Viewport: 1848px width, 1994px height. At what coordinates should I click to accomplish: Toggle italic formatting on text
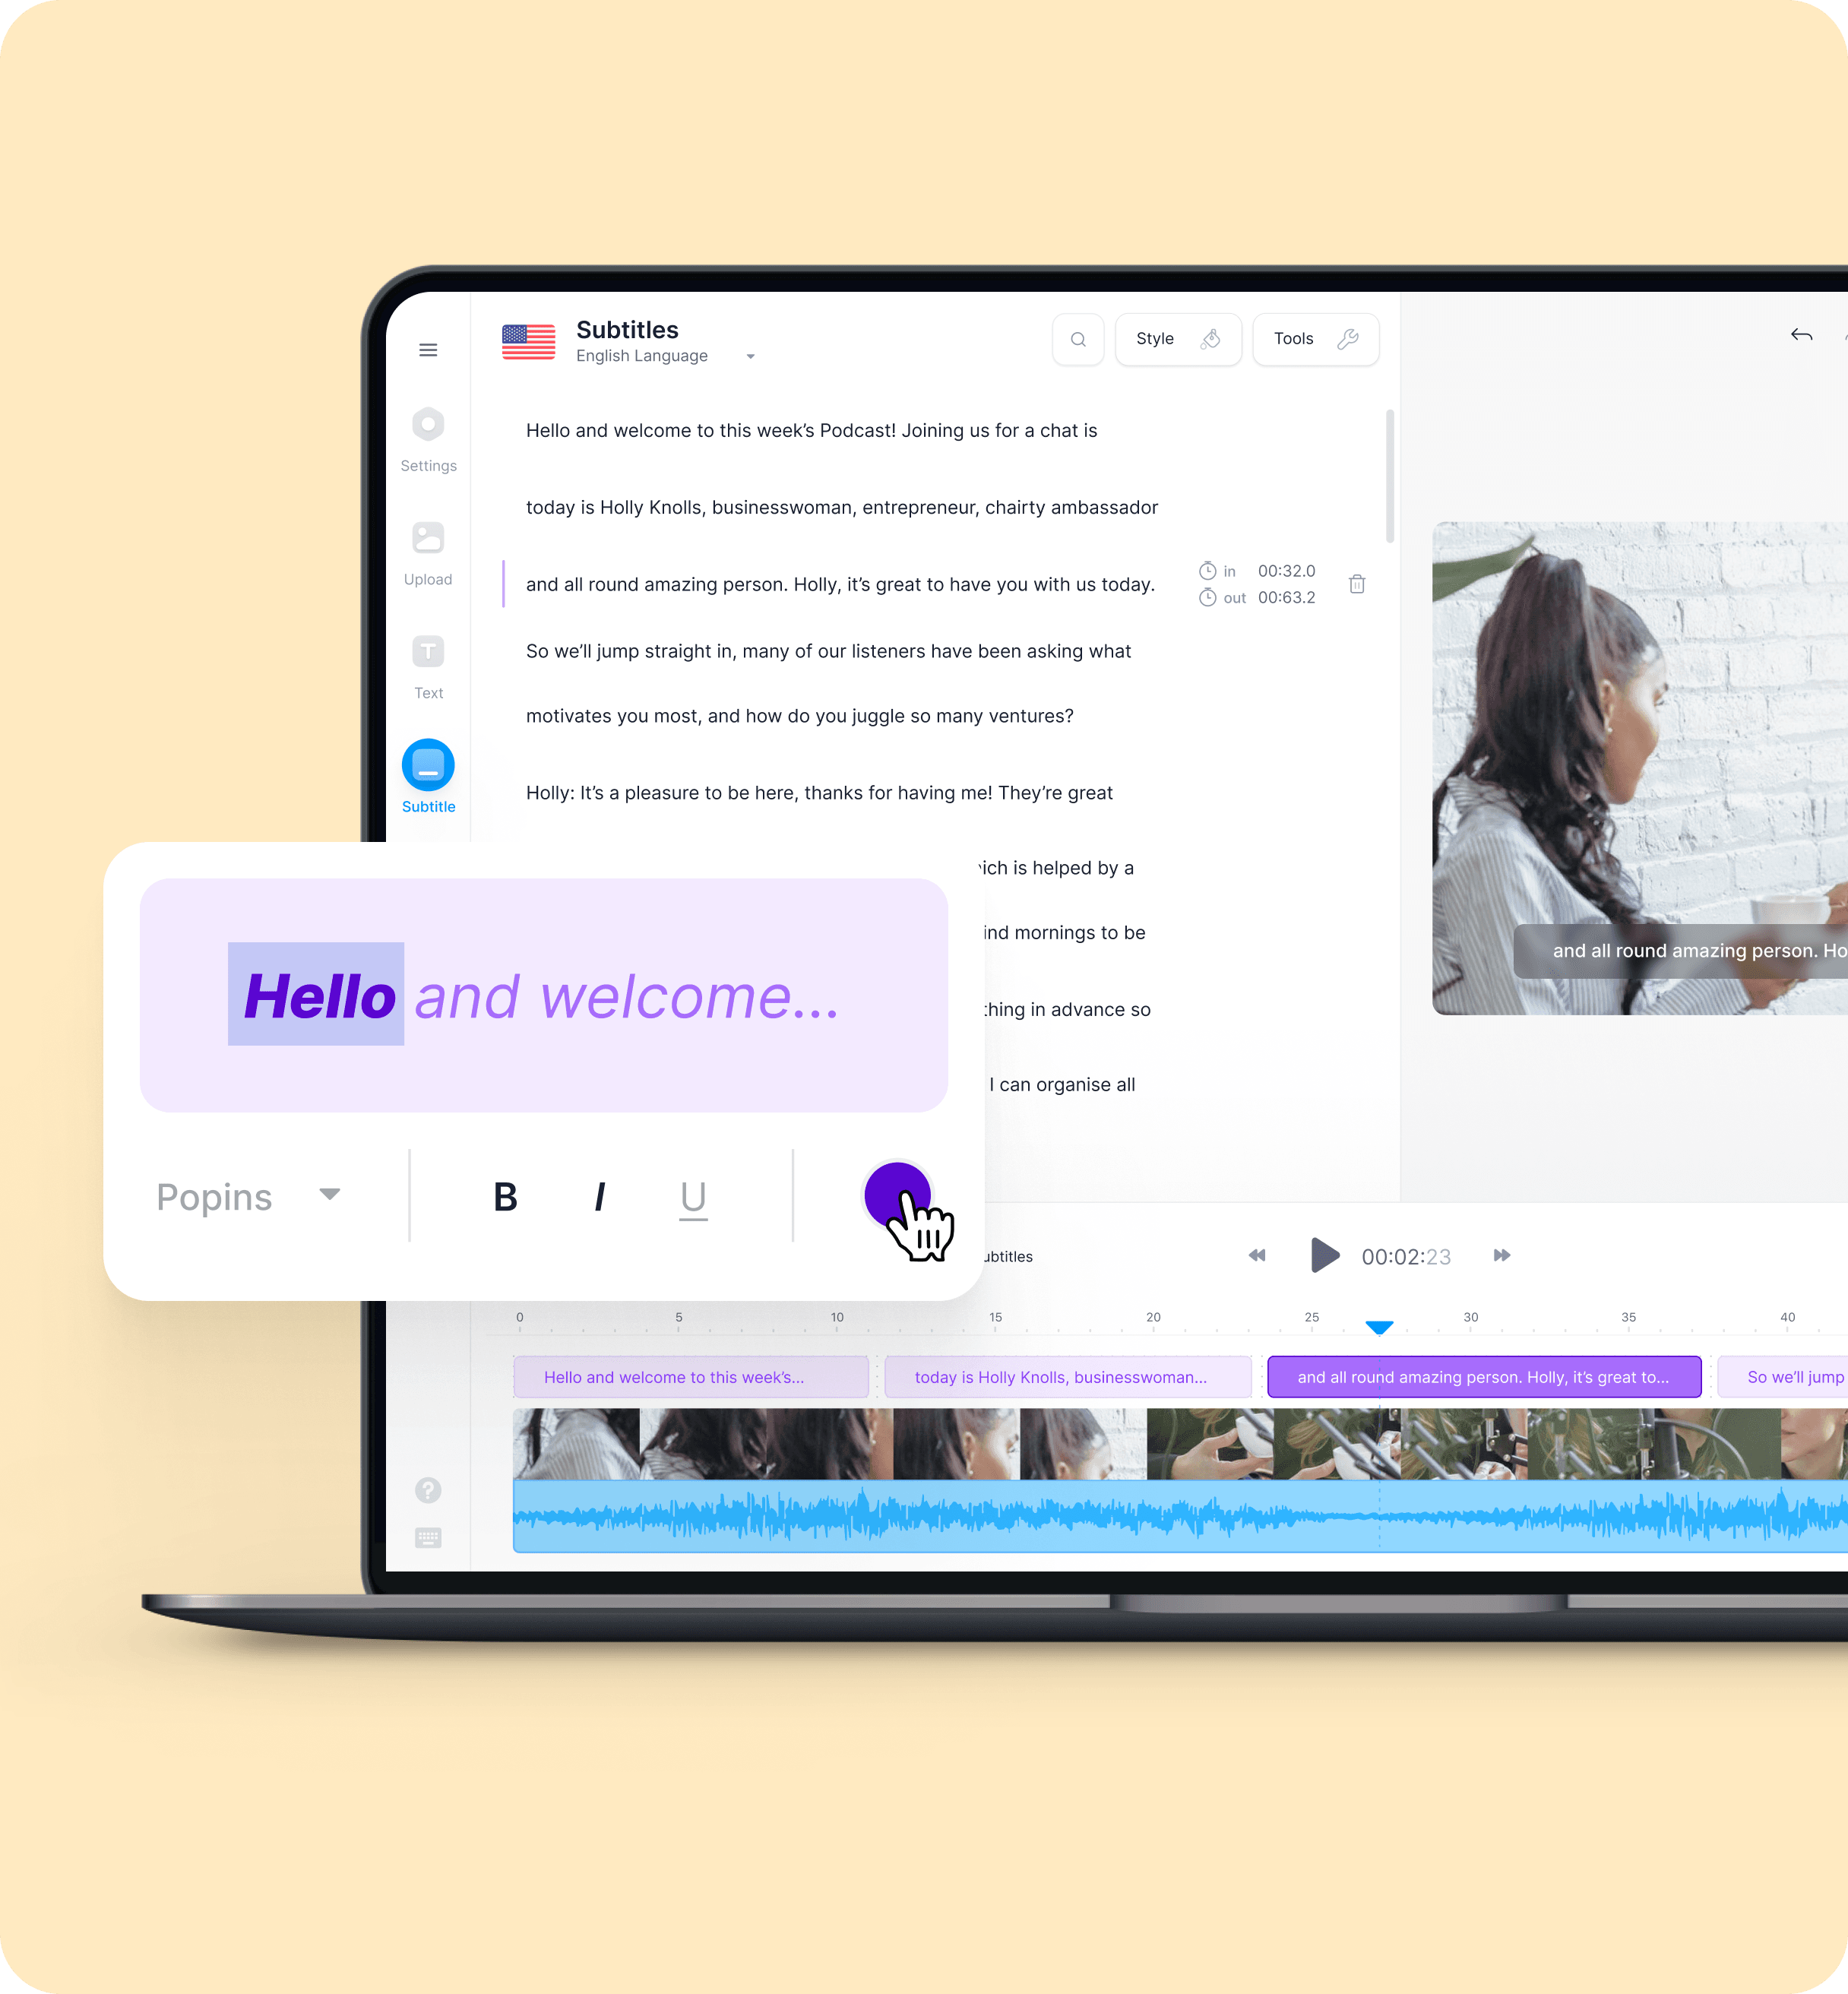pyautogui.click(x=600, y=1195)
